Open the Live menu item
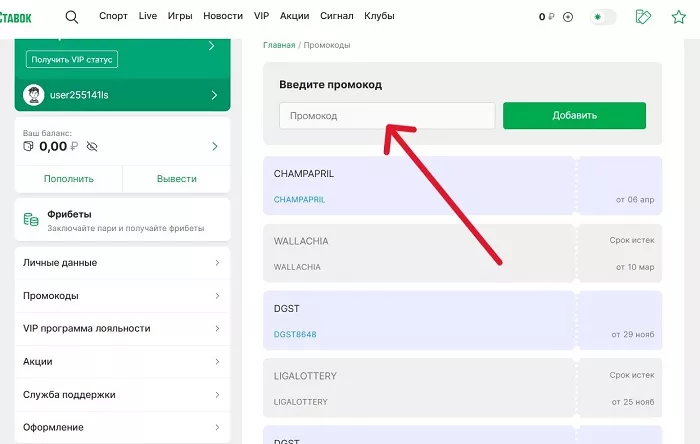 148,17
